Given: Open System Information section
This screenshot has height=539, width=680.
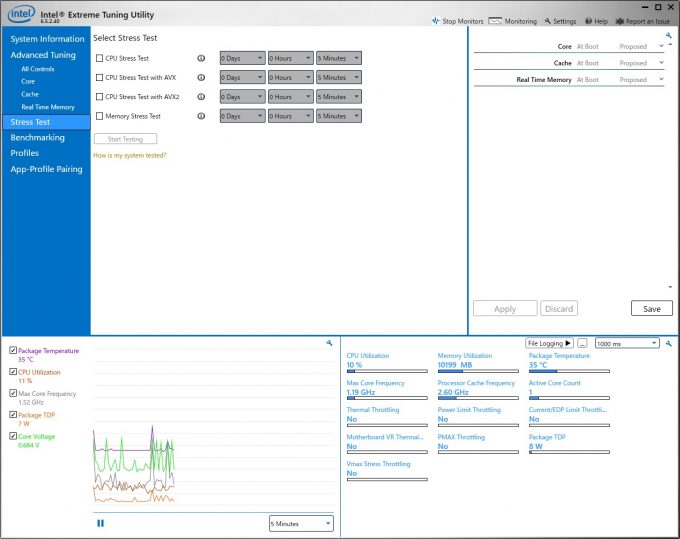Looking at the screenshot, I should [47, 39].
